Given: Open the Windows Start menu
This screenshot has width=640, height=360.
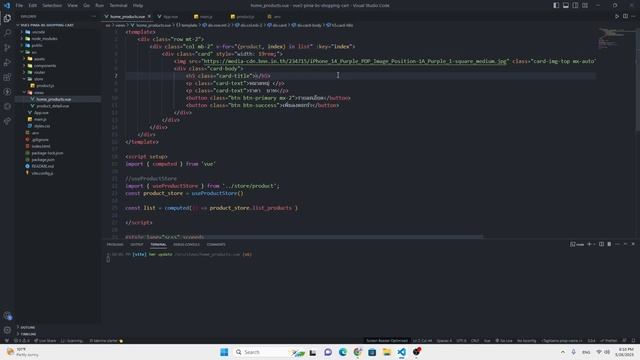Looking at the screenshot, I should point(224,352).
